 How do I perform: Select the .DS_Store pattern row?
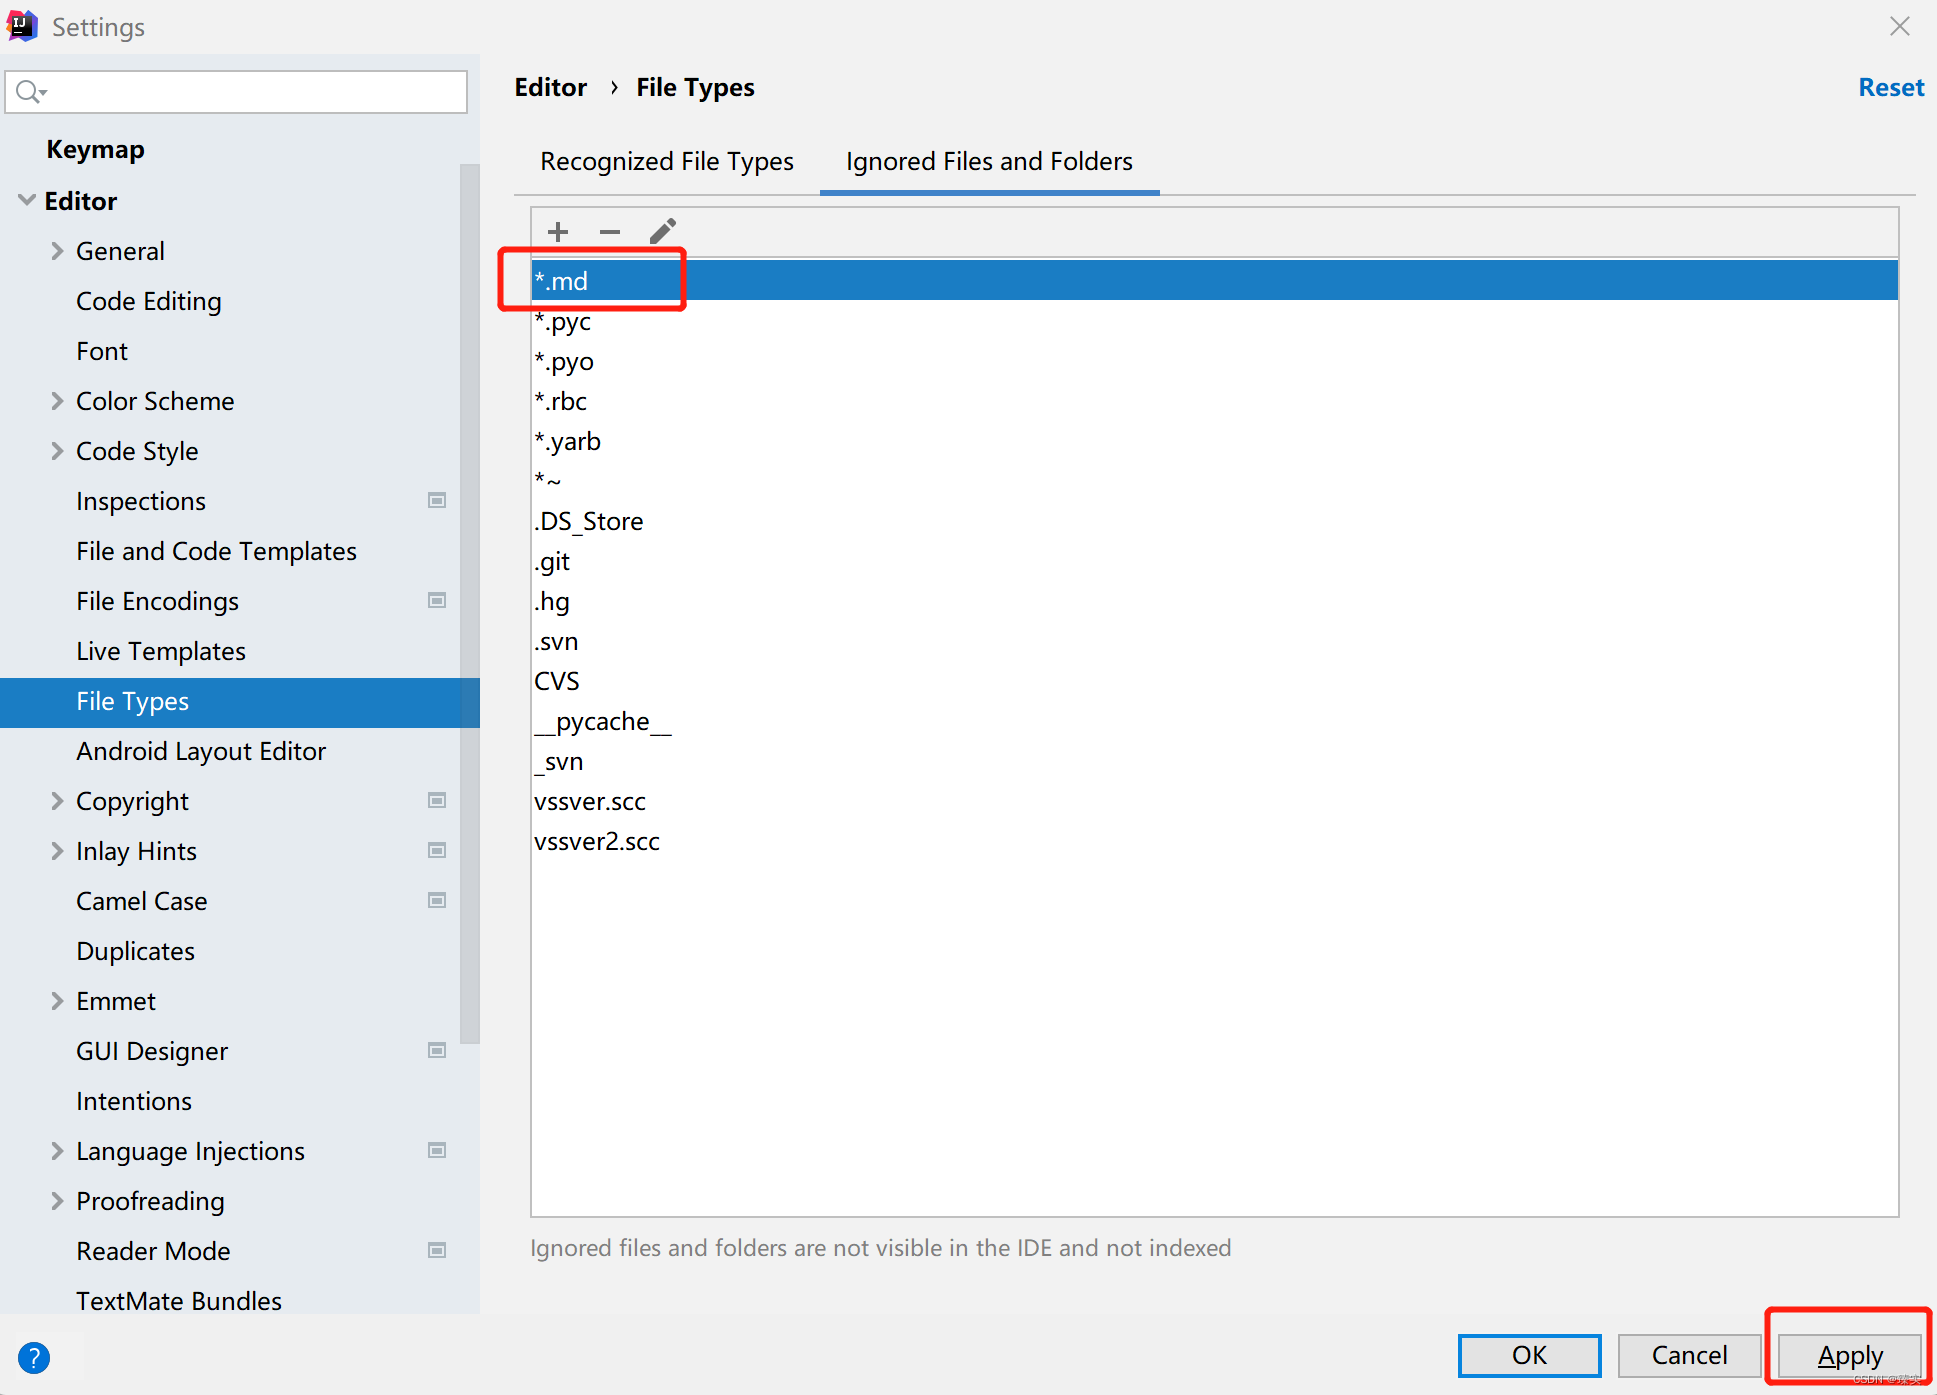point(1214,521)
